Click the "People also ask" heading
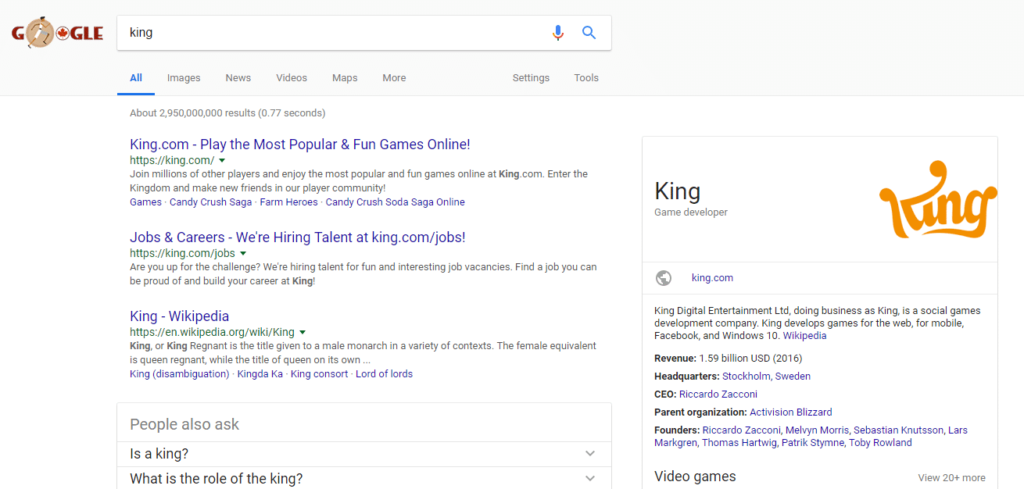 (x=185, y=424)
